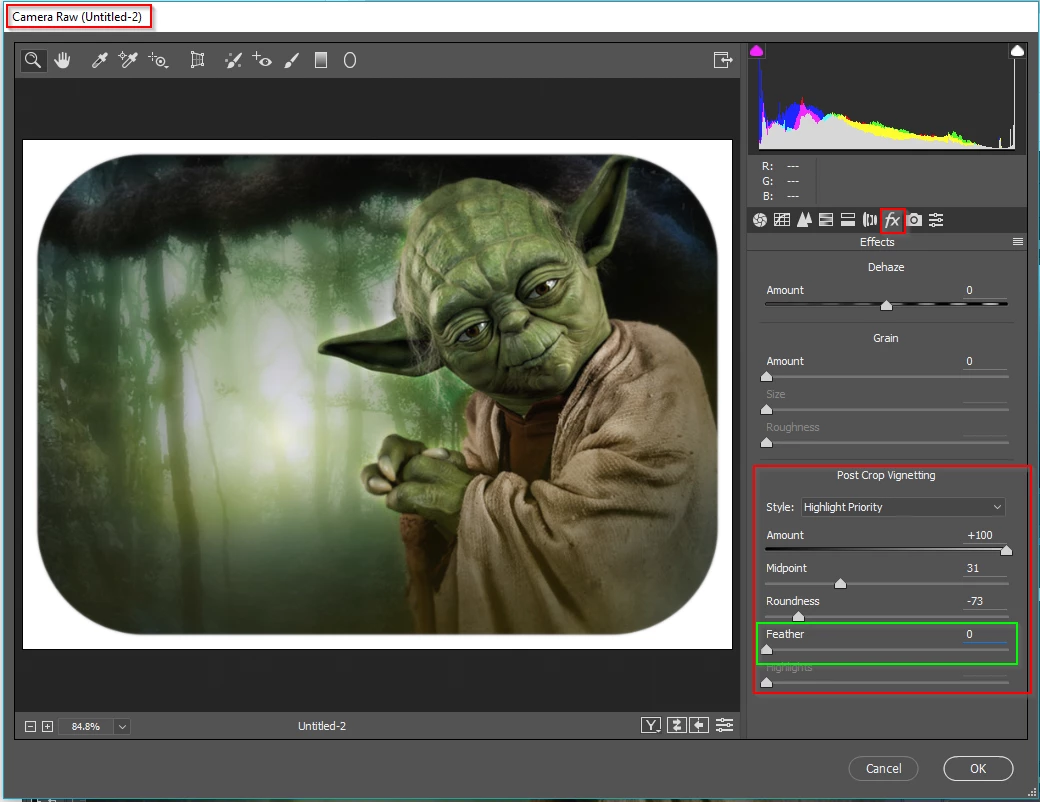Edit the Feather value field
This screenshot has height=802, width=1040.
click(x=984, y=634)
